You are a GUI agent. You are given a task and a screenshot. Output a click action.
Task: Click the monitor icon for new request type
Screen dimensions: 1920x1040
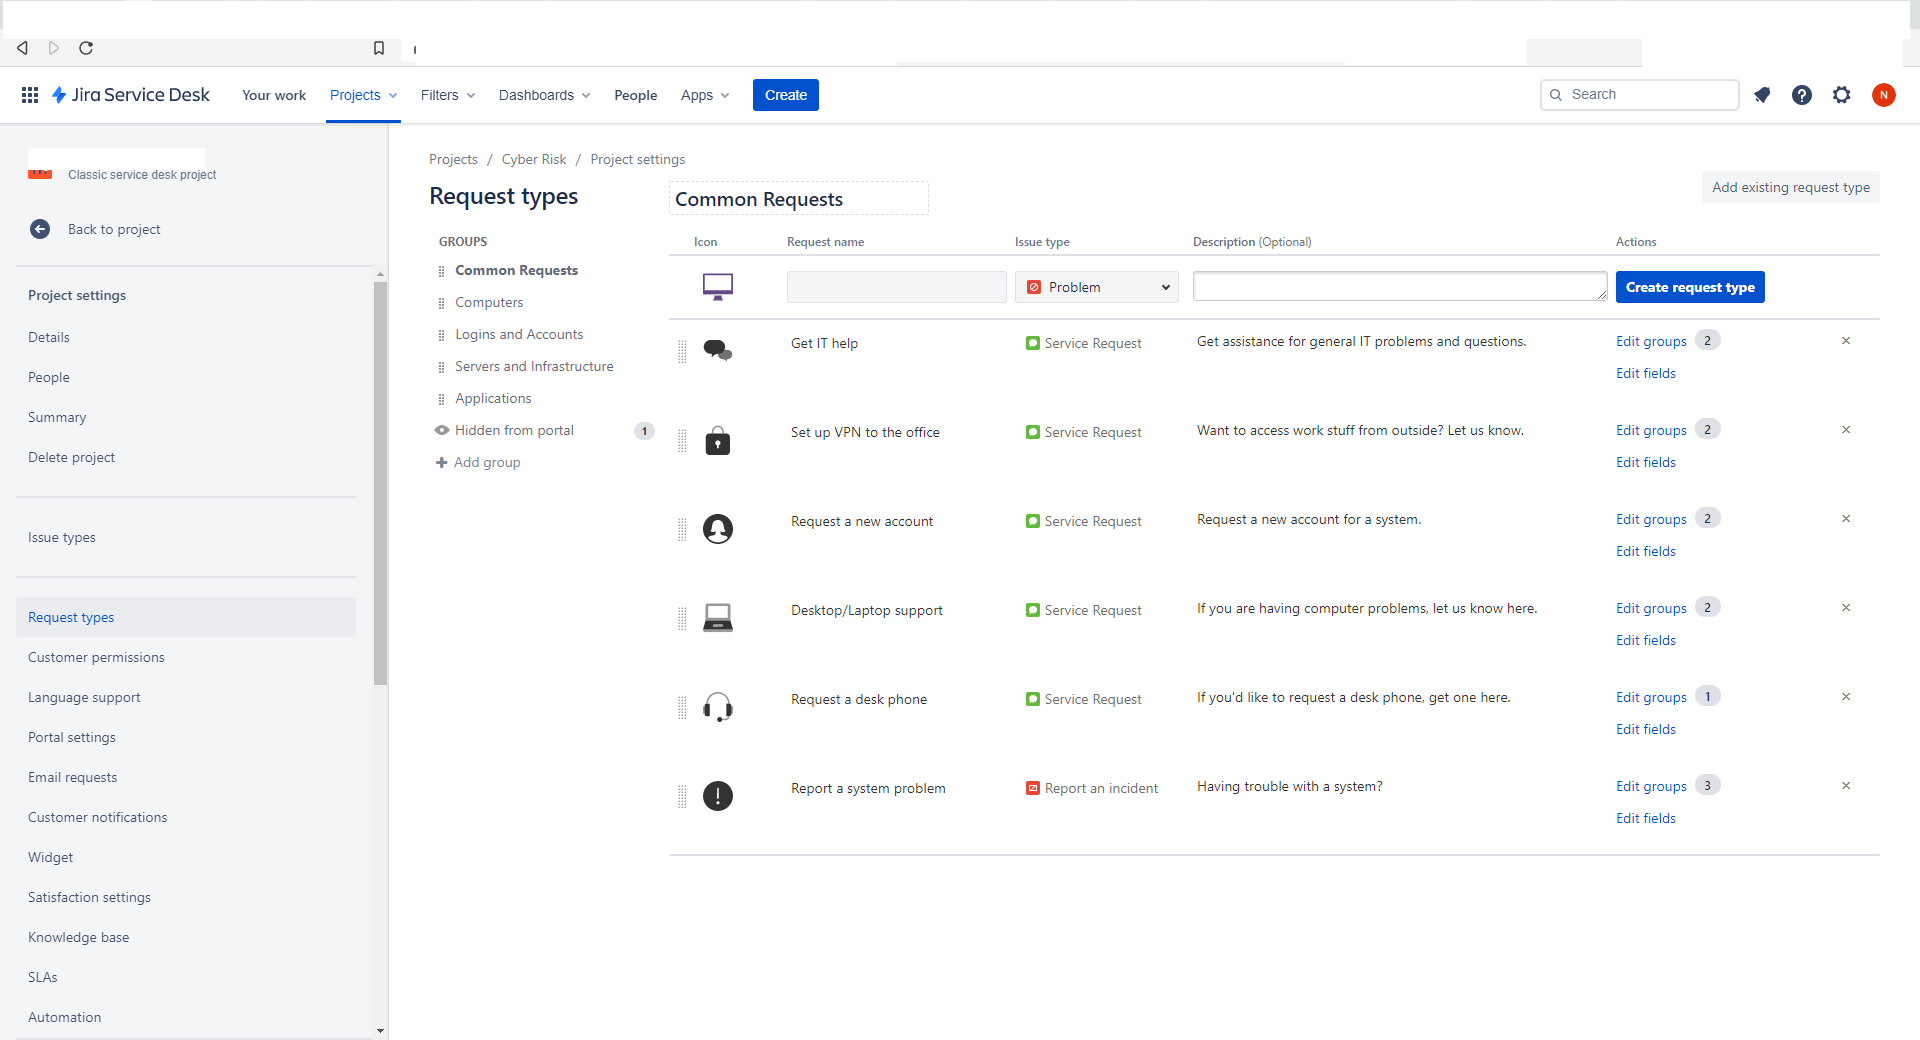coord(717,287)
